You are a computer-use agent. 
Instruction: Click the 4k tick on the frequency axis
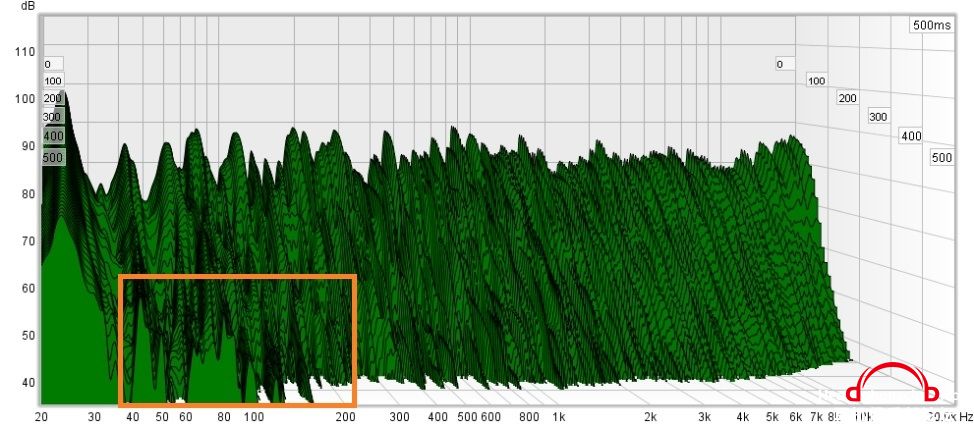(x=743, y=416)
